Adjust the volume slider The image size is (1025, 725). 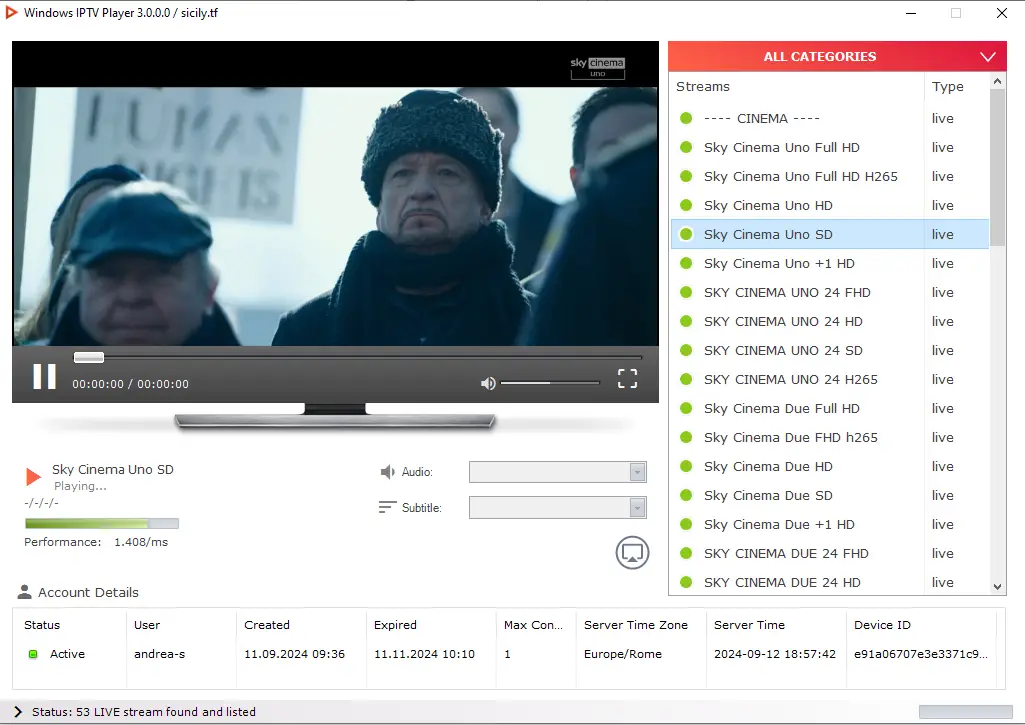point(550,382)
